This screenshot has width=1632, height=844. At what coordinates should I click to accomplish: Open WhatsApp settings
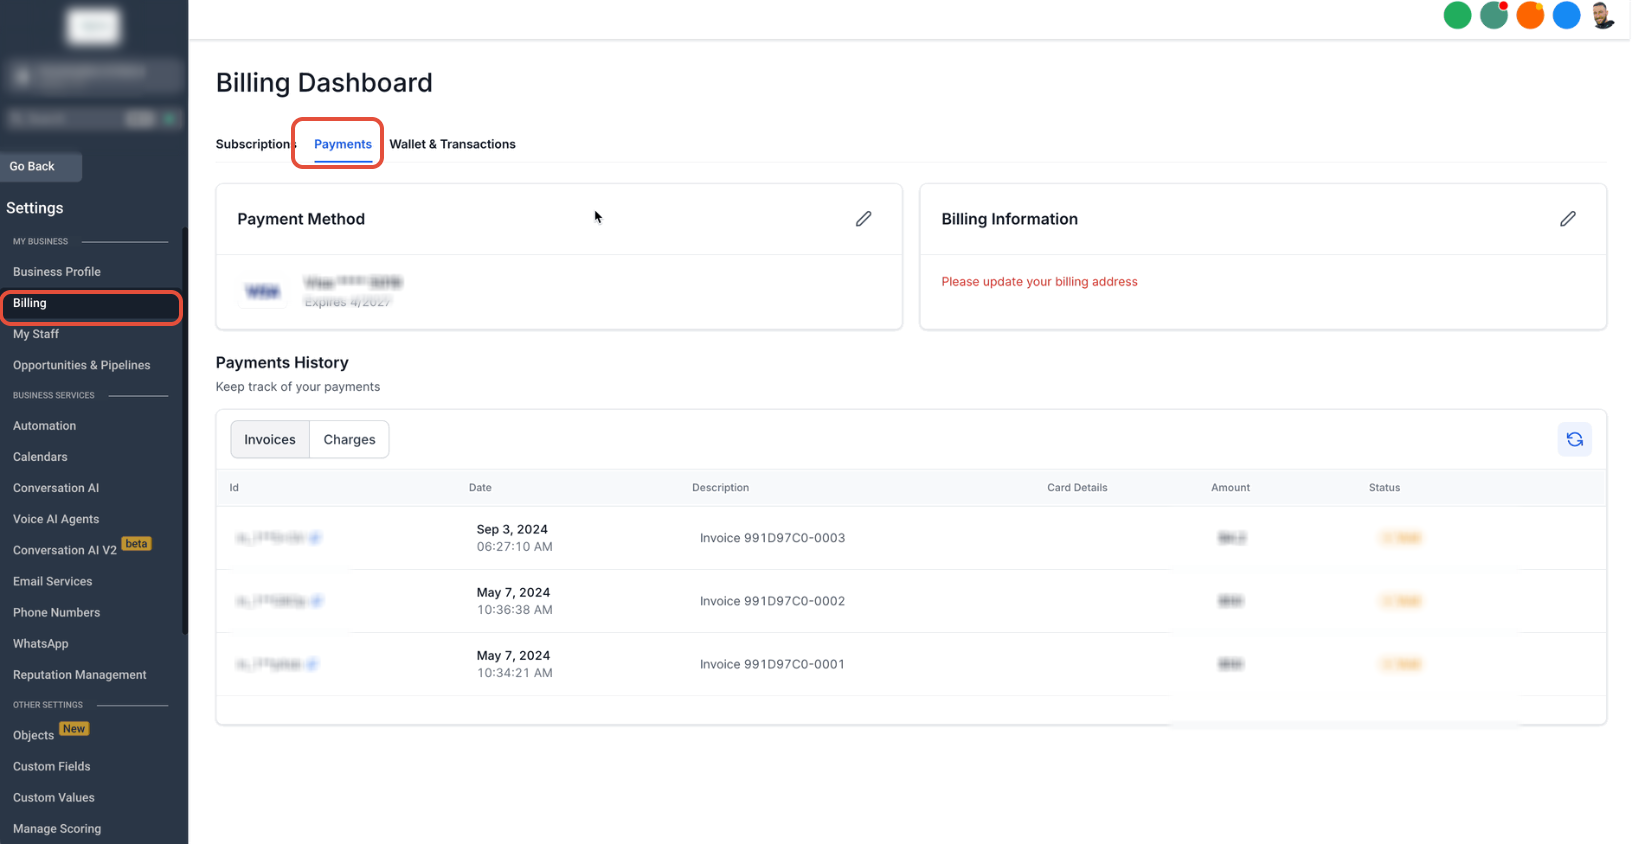coord(41,644)
